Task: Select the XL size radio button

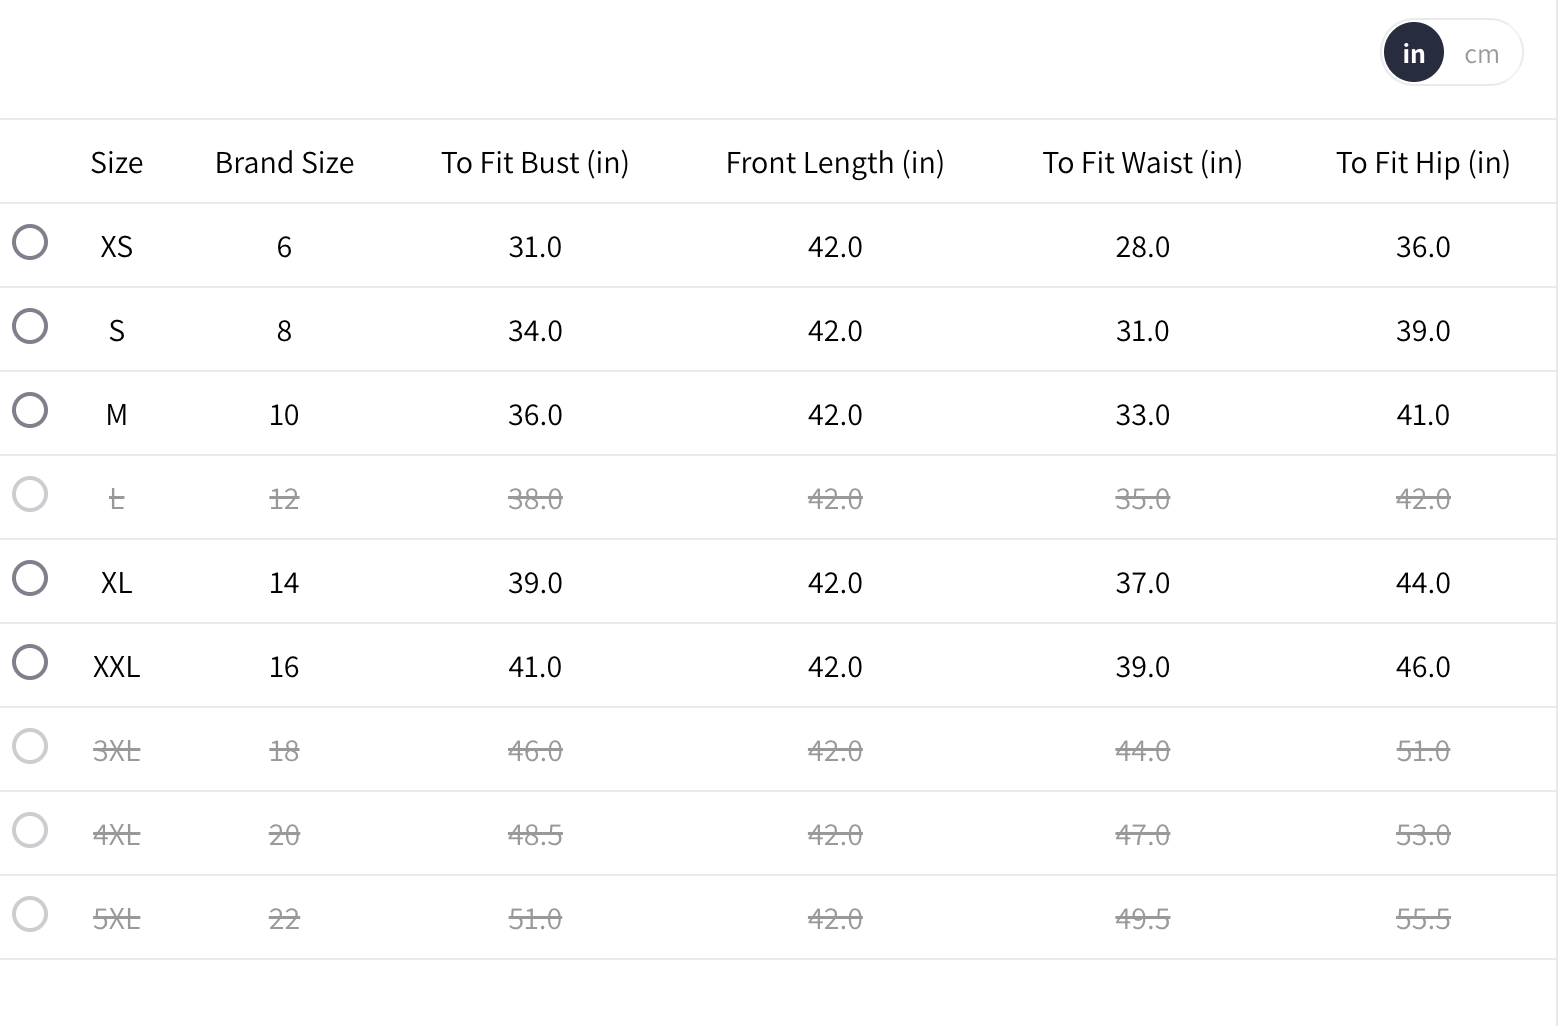Action: click(30, 578)
